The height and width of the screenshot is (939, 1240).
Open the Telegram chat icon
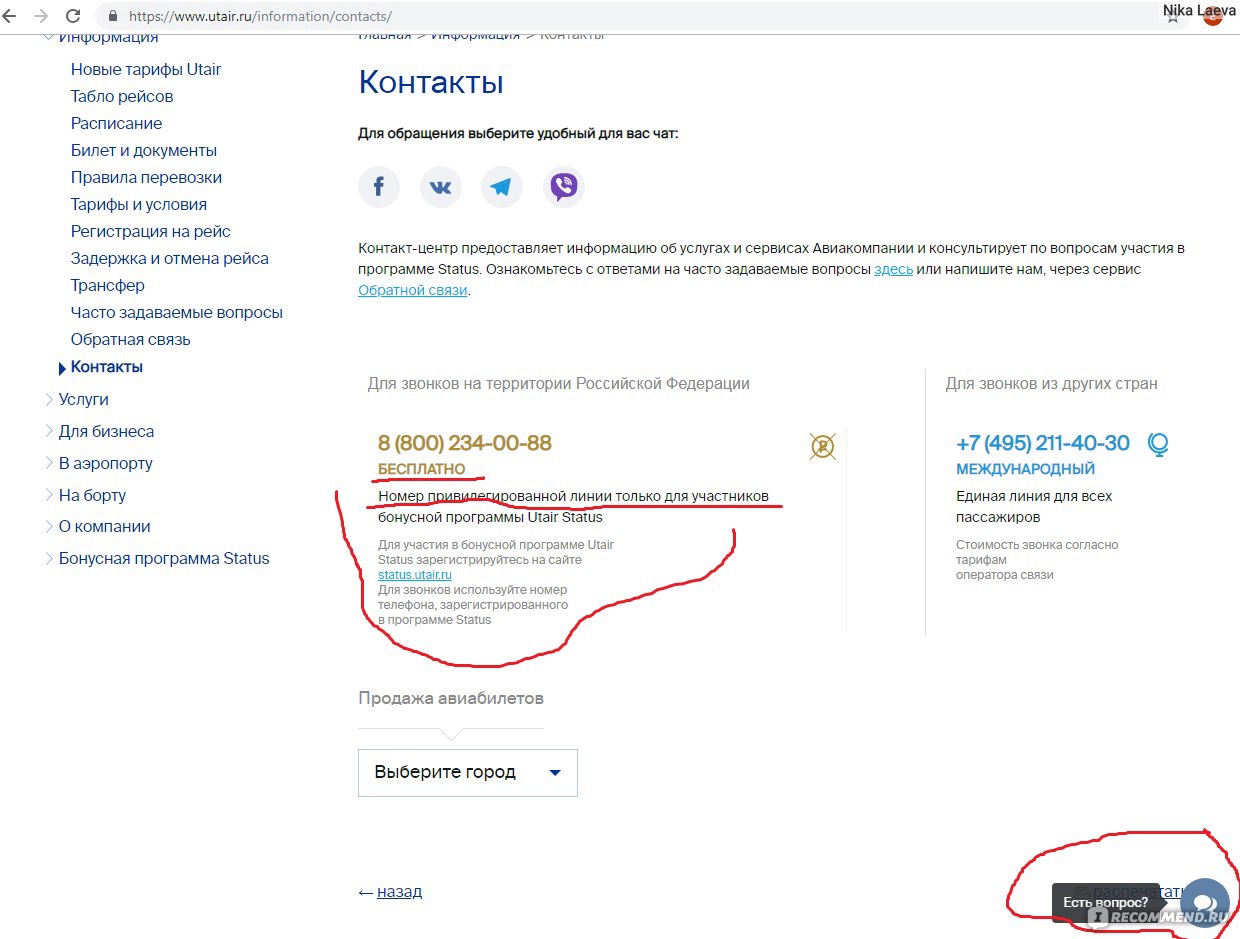pyautogui.click(x=502, y=187)
